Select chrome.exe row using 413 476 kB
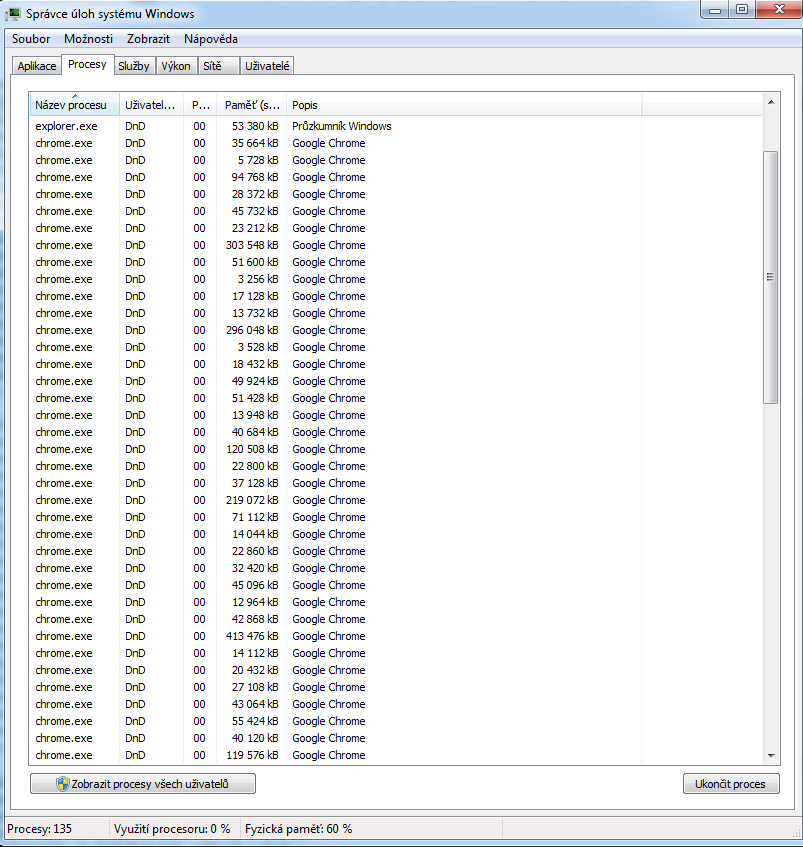This screenshot has height=847, width=803. (336, 636)
